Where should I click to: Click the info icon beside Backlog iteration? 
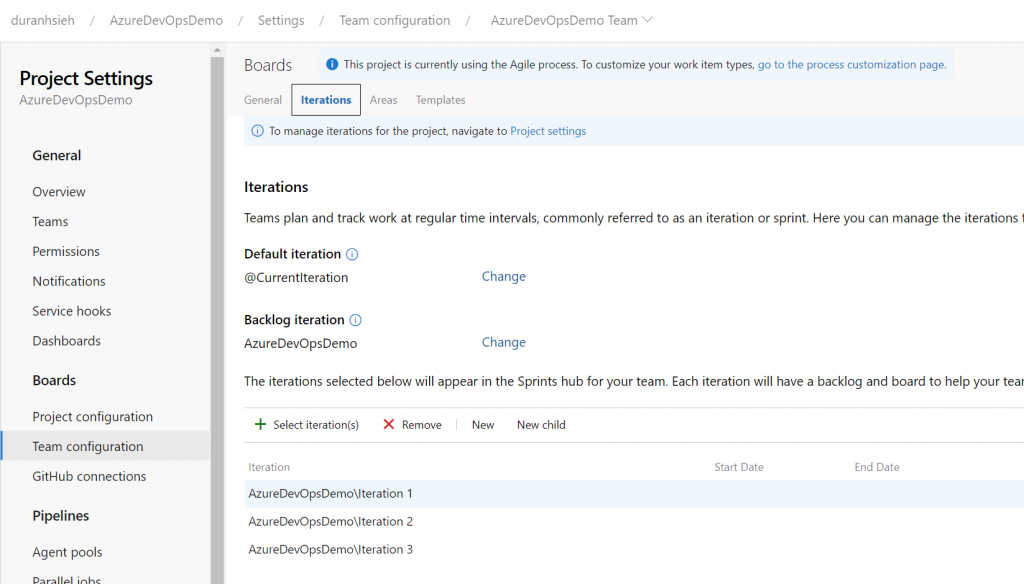355,320
